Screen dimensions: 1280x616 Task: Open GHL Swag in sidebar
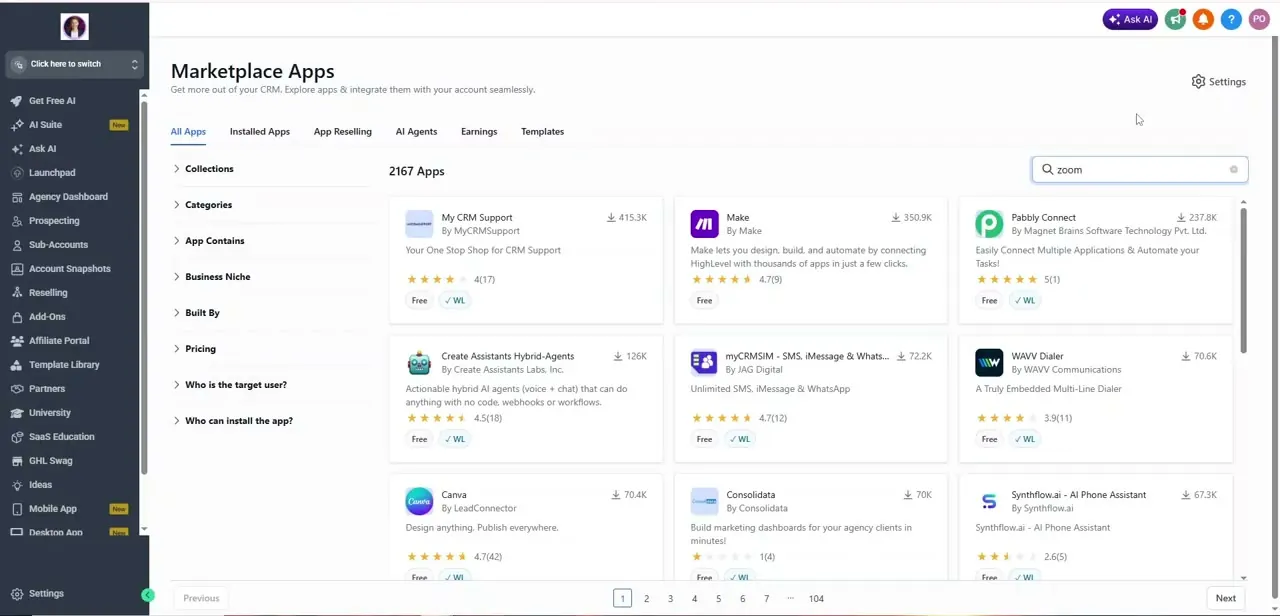pyautogui.click(x=50, y=461)
